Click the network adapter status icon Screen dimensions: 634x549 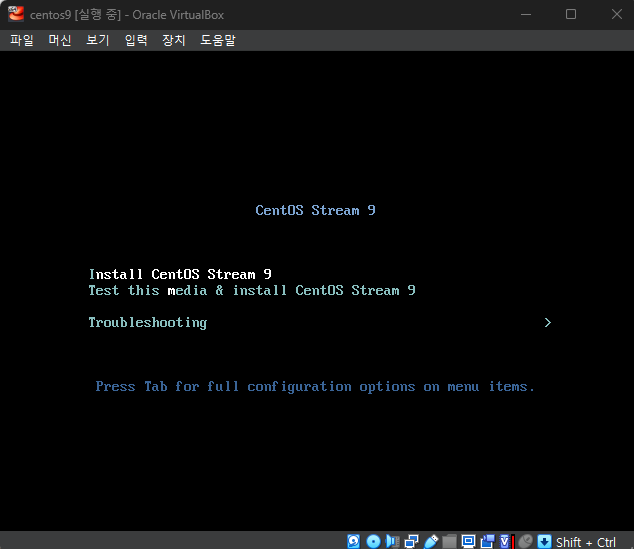412,541
